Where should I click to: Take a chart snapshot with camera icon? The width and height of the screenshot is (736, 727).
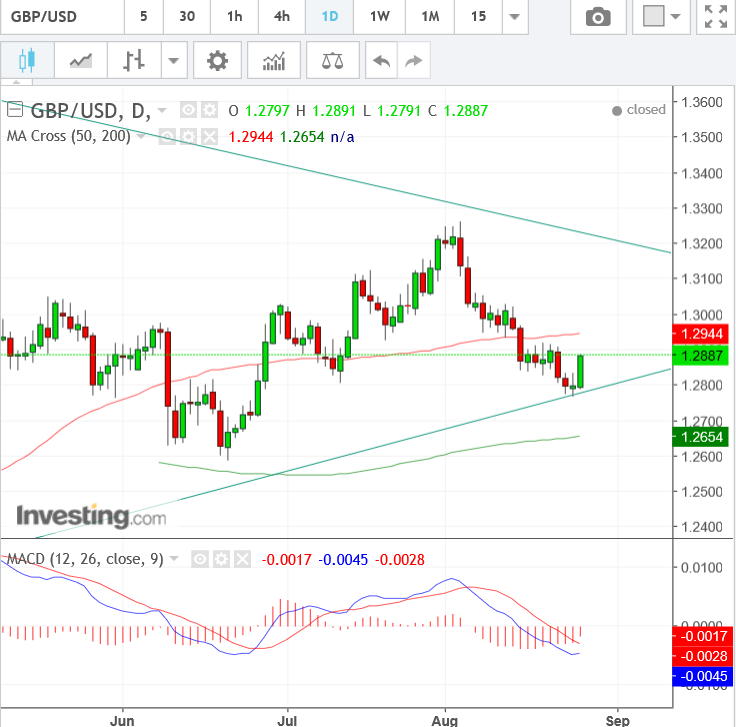click(598, 17)
